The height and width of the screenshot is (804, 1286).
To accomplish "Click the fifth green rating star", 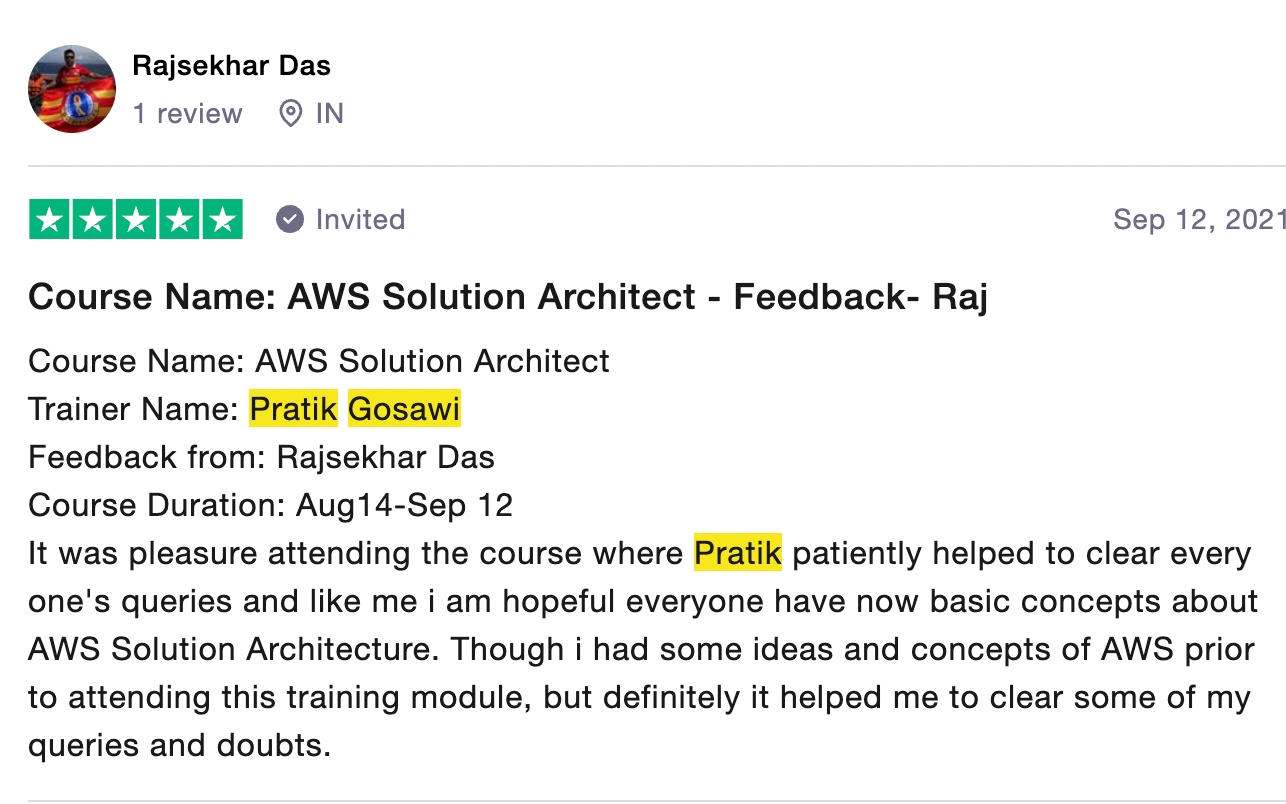I will 222,220.
